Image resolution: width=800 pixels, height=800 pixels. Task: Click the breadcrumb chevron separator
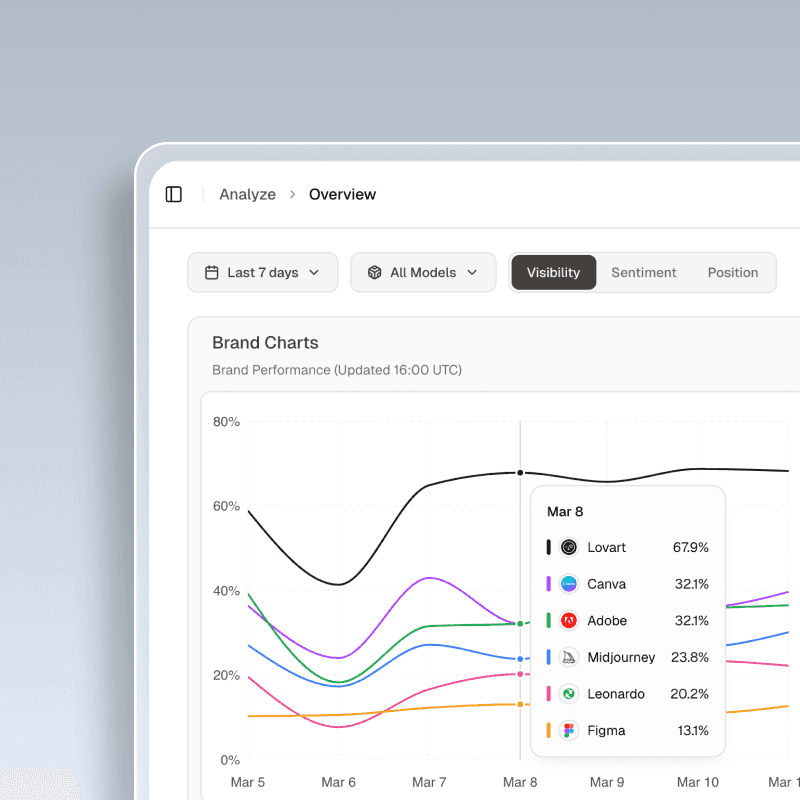(292, 194)
